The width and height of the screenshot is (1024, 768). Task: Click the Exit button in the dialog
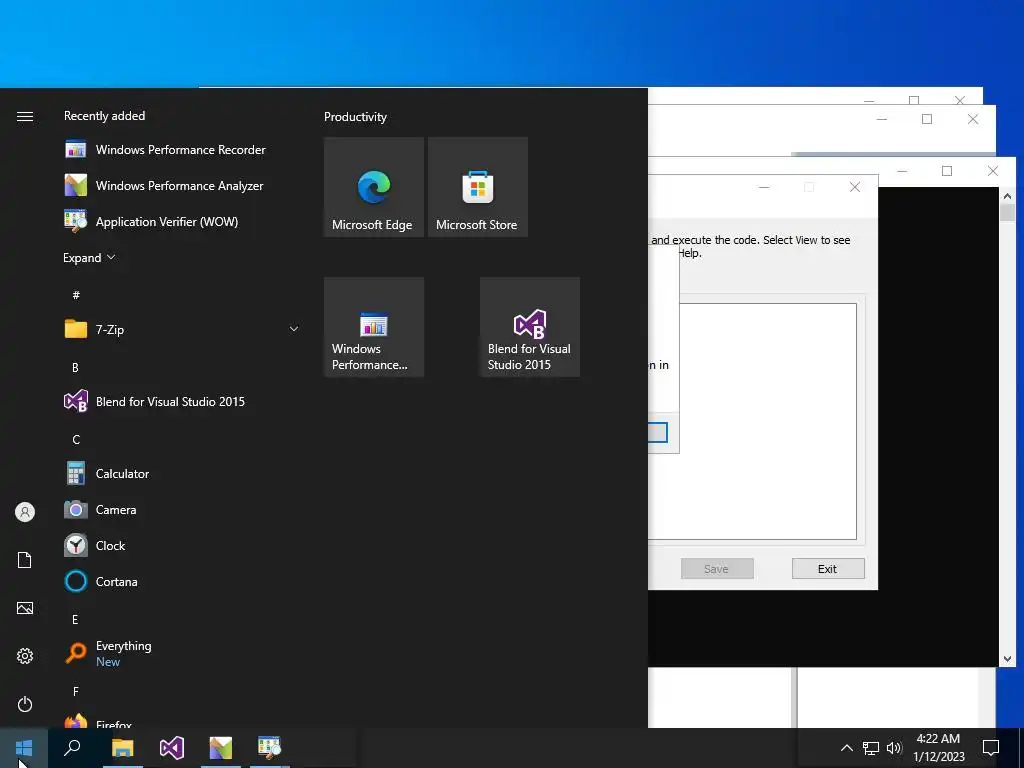pyautogui.click(x=828, y=569)
